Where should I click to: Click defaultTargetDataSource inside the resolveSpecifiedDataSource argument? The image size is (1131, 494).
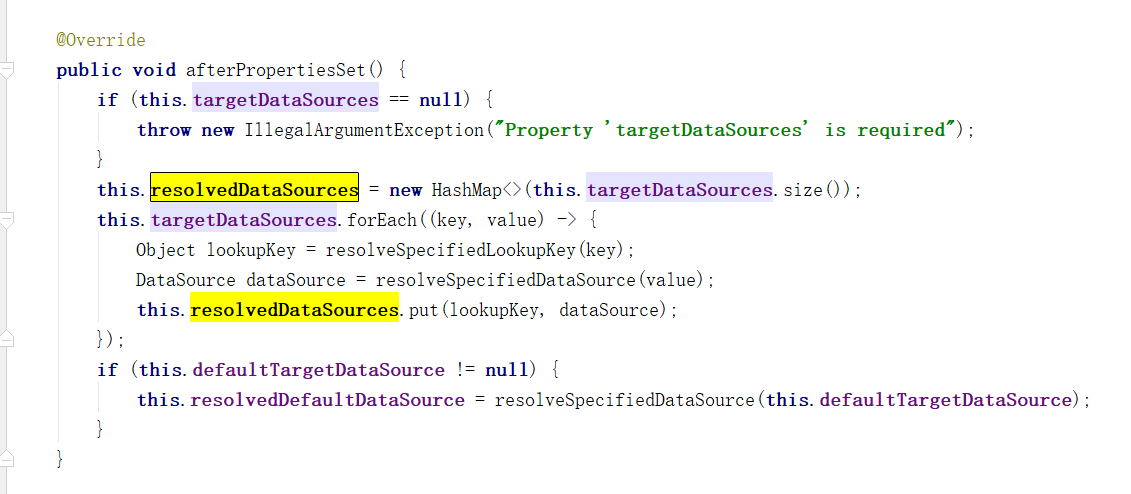tap(946, 400)
